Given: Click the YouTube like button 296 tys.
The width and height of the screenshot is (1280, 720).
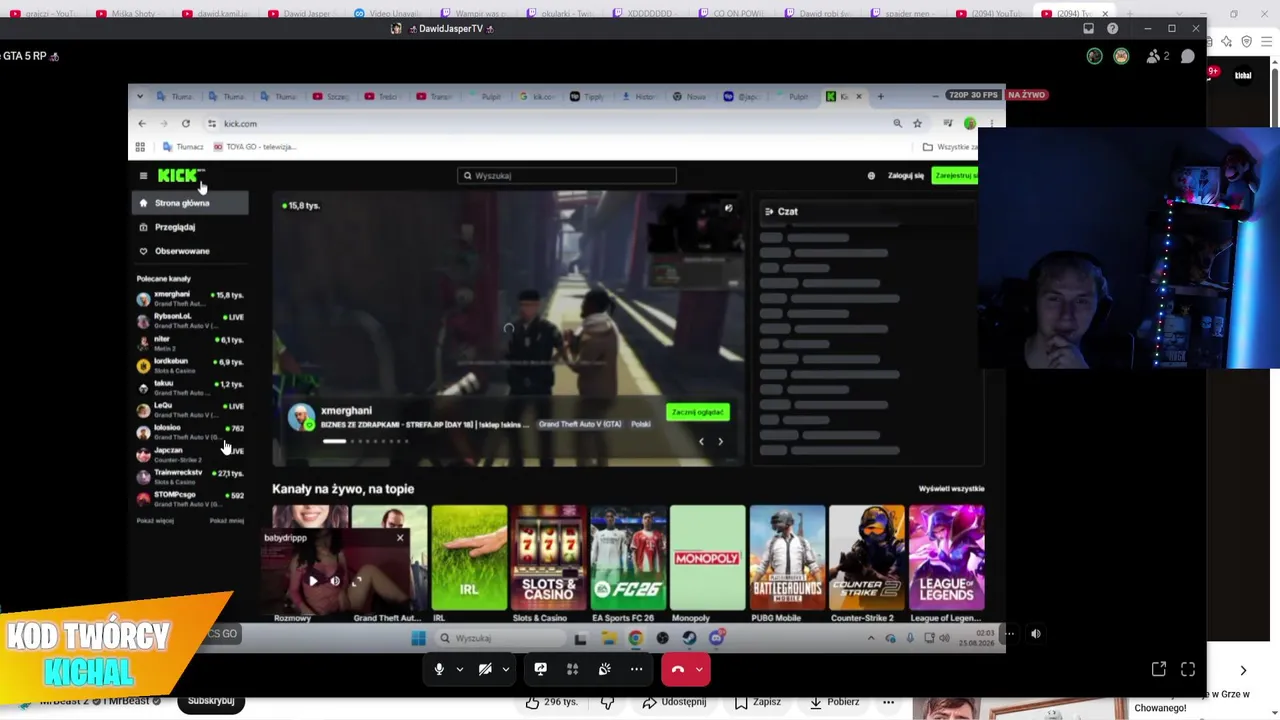Looking at the screenshot, I should [553, 702].
